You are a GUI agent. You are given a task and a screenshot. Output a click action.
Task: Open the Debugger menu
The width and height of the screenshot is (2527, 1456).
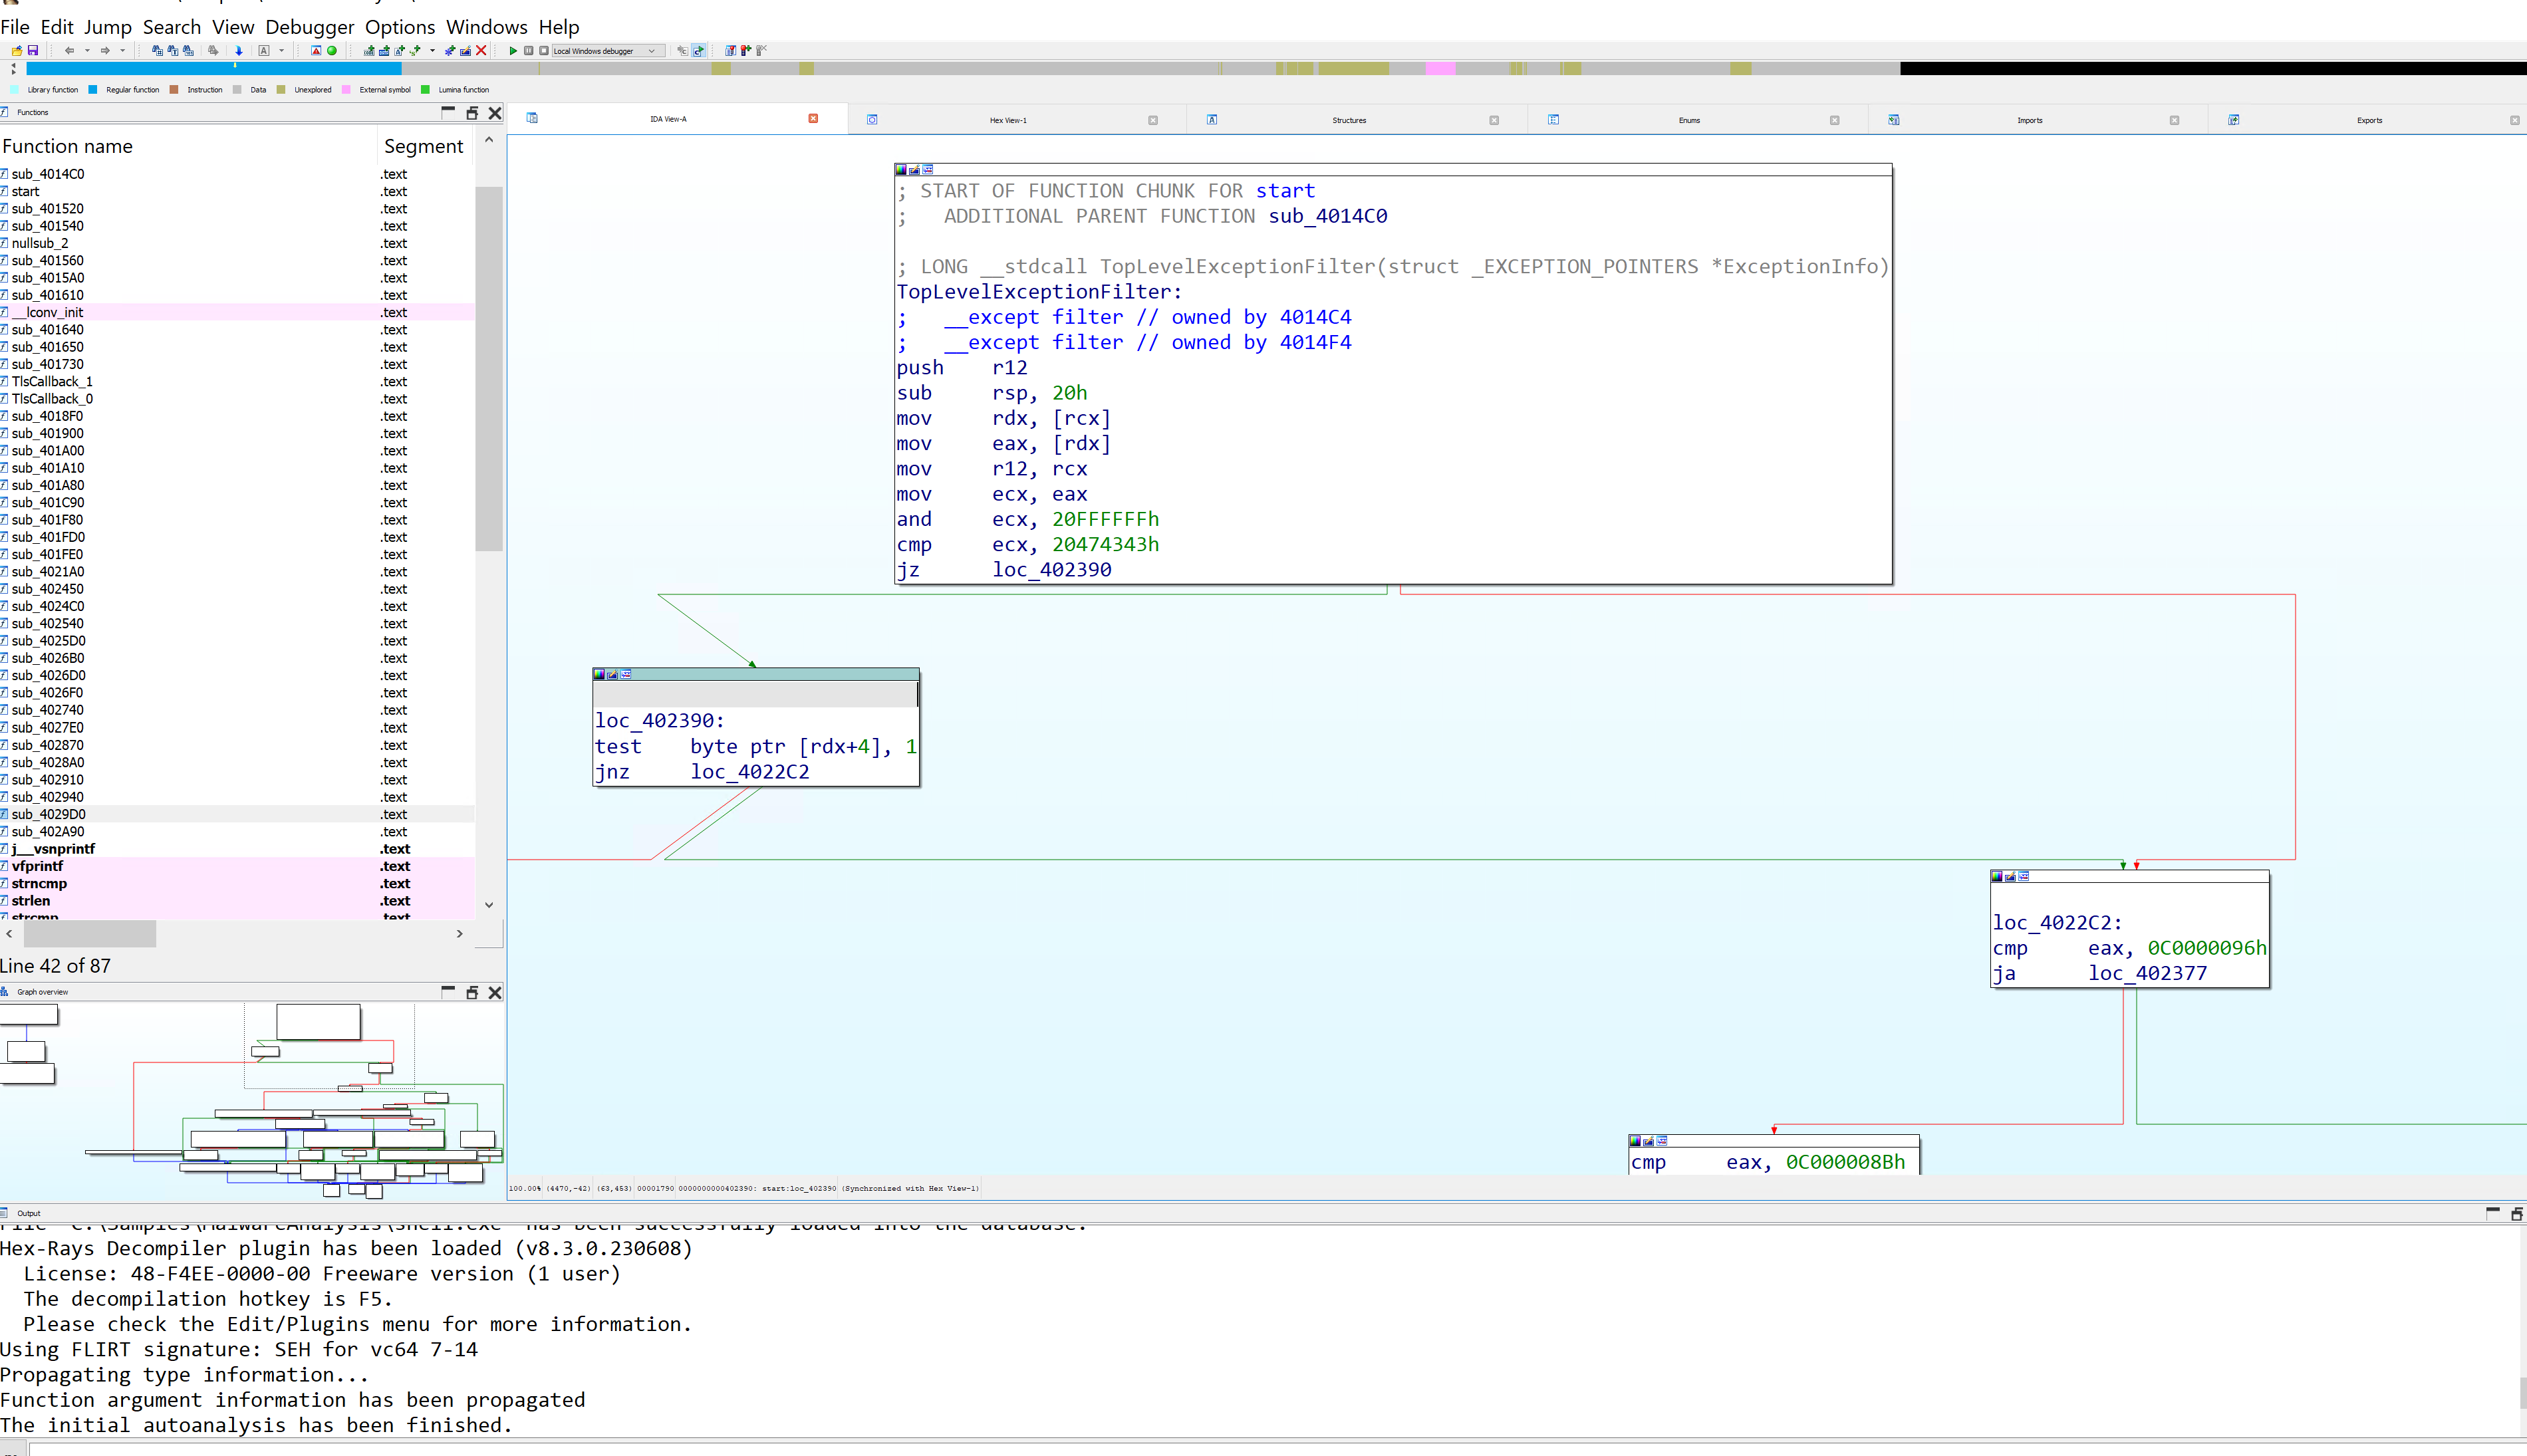309,27
